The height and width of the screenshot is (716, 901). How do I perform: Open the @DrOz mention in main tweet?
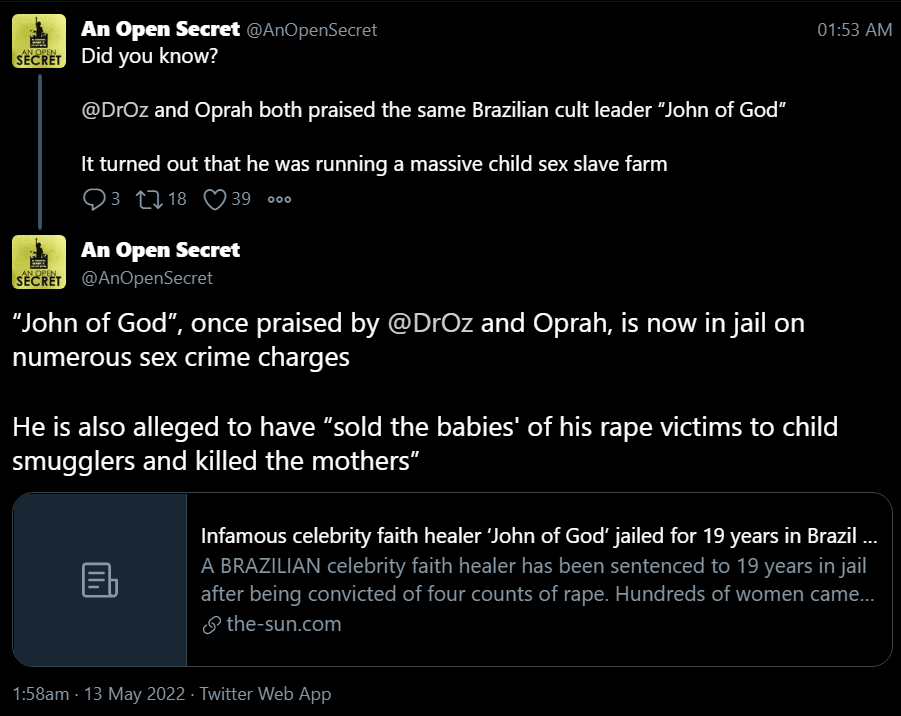click(430, 323)
